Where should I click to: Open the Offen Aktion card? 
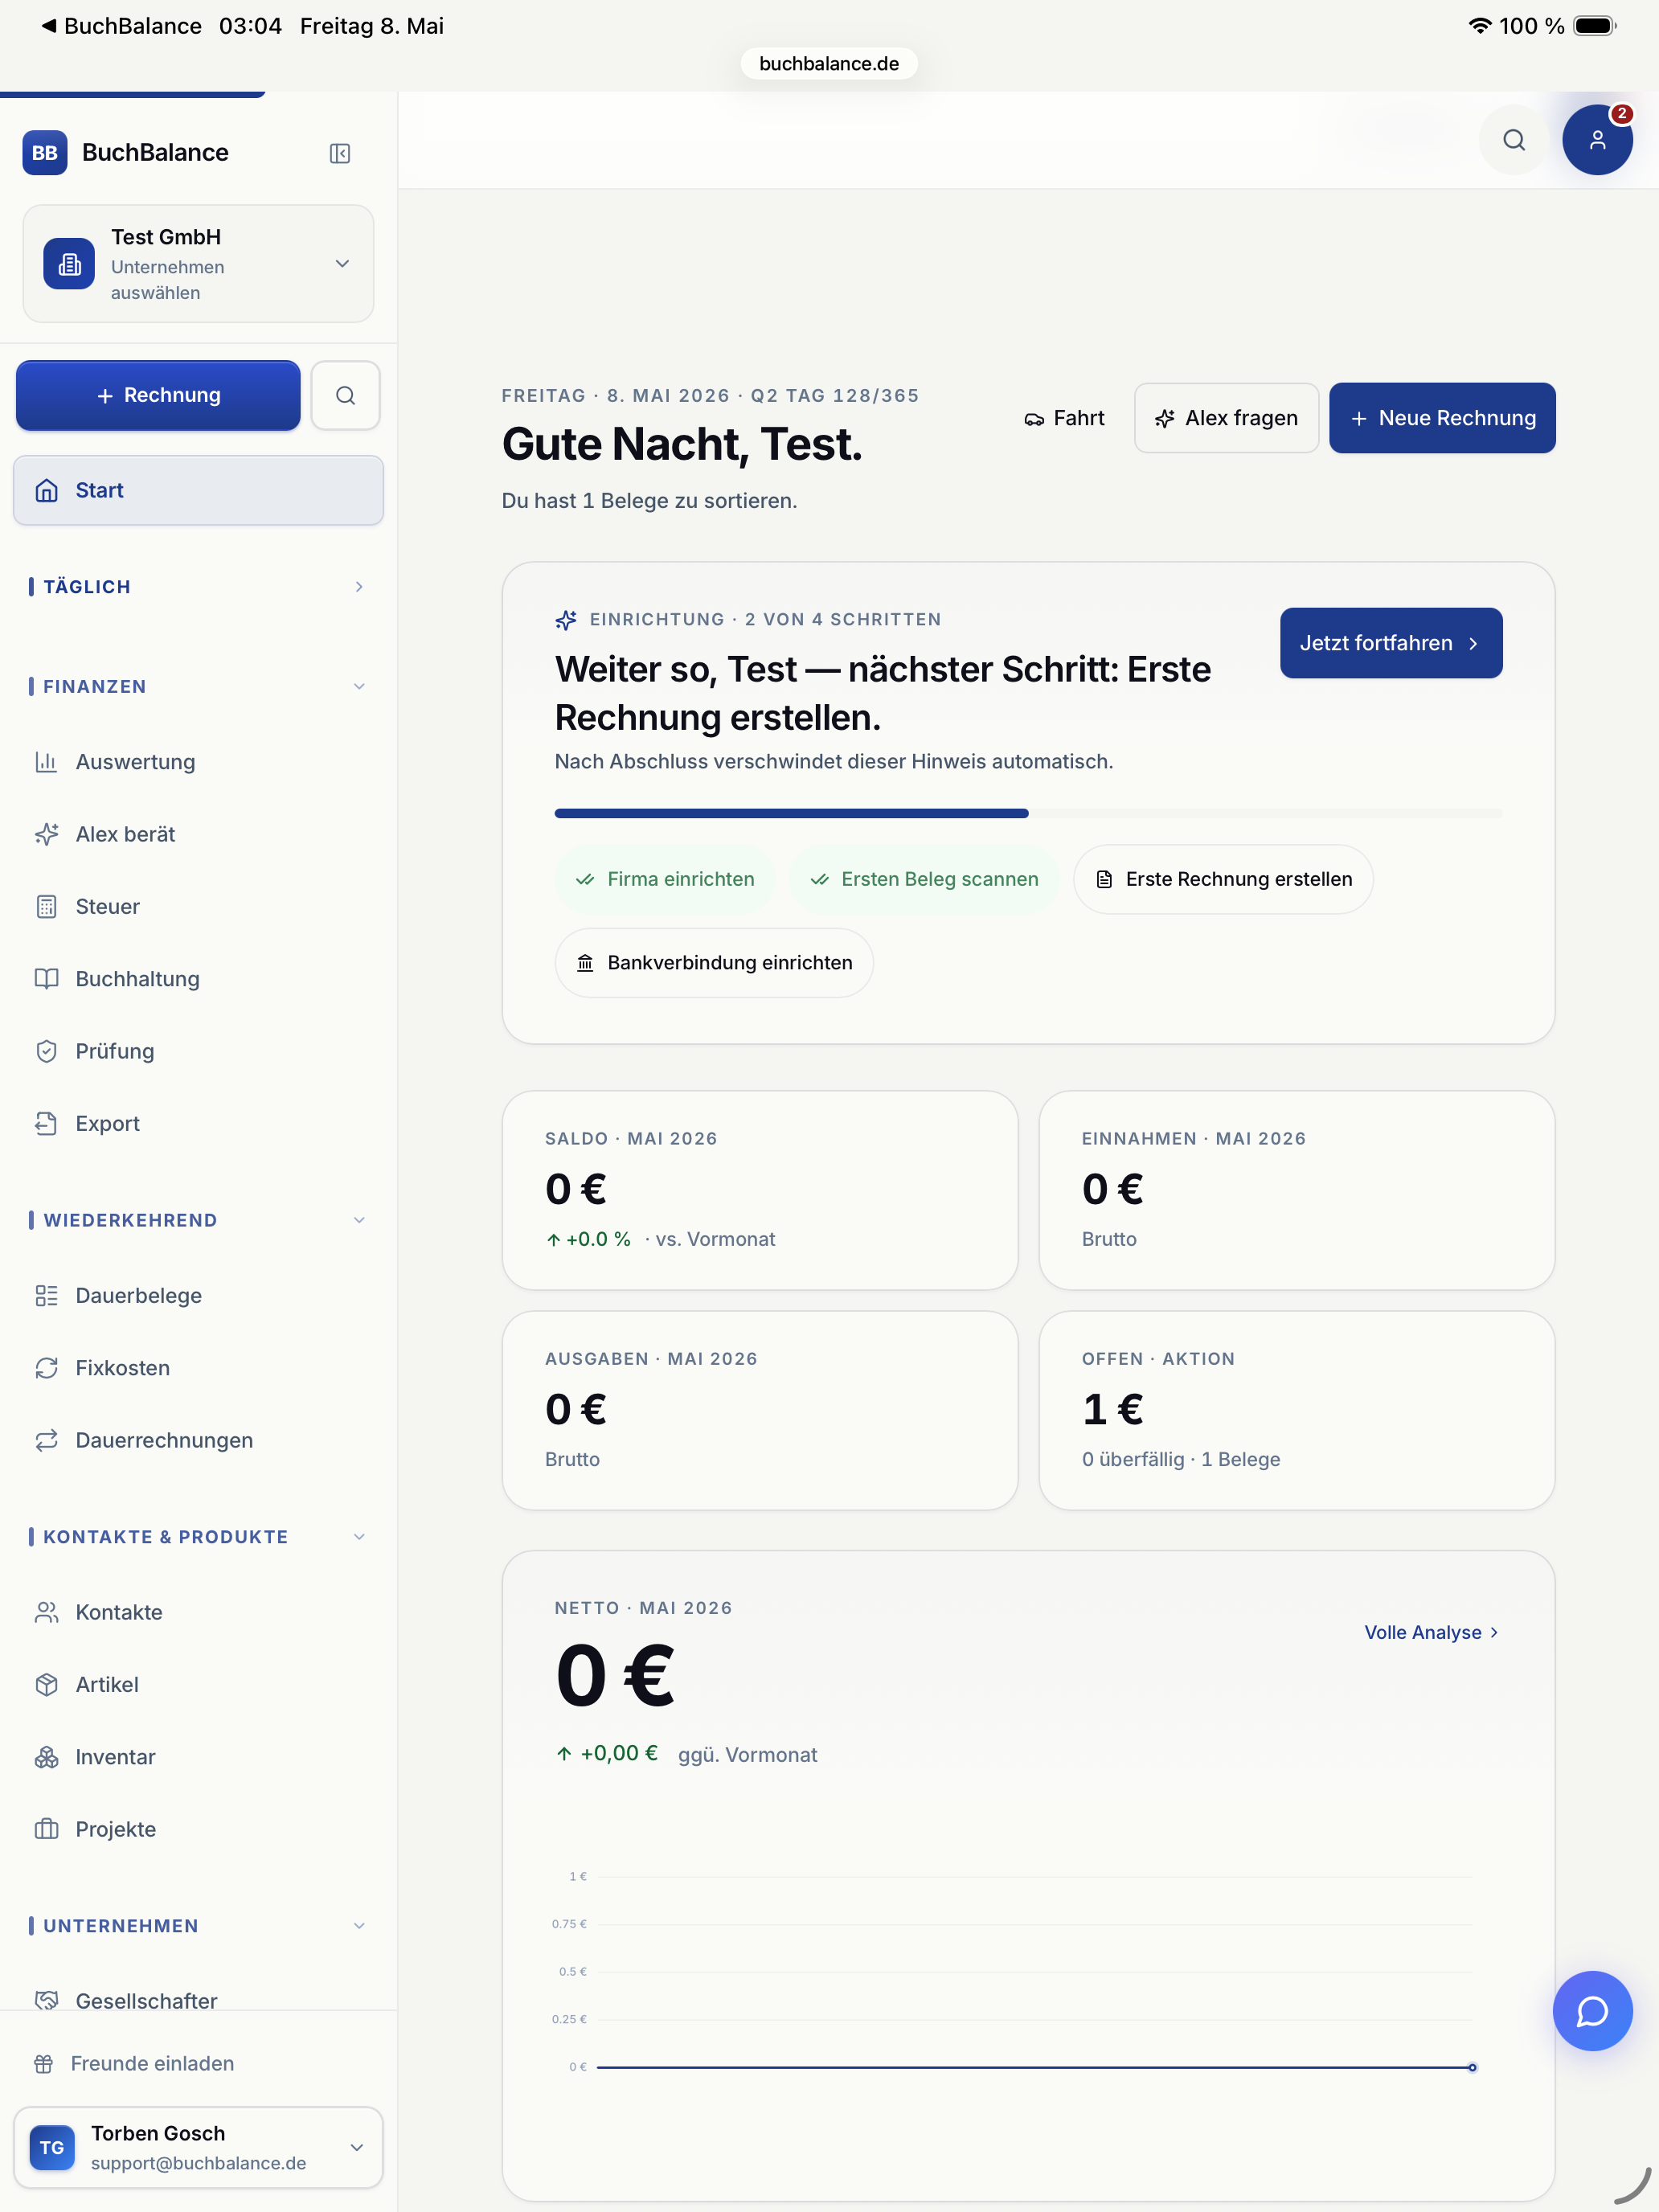click(1297, 1410)
